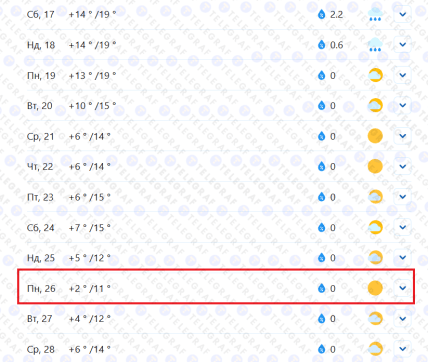Click the precipitation drop icon in Ср, 21 row
Viewport: 428px width, 362px height.
[x=321, y=136]
